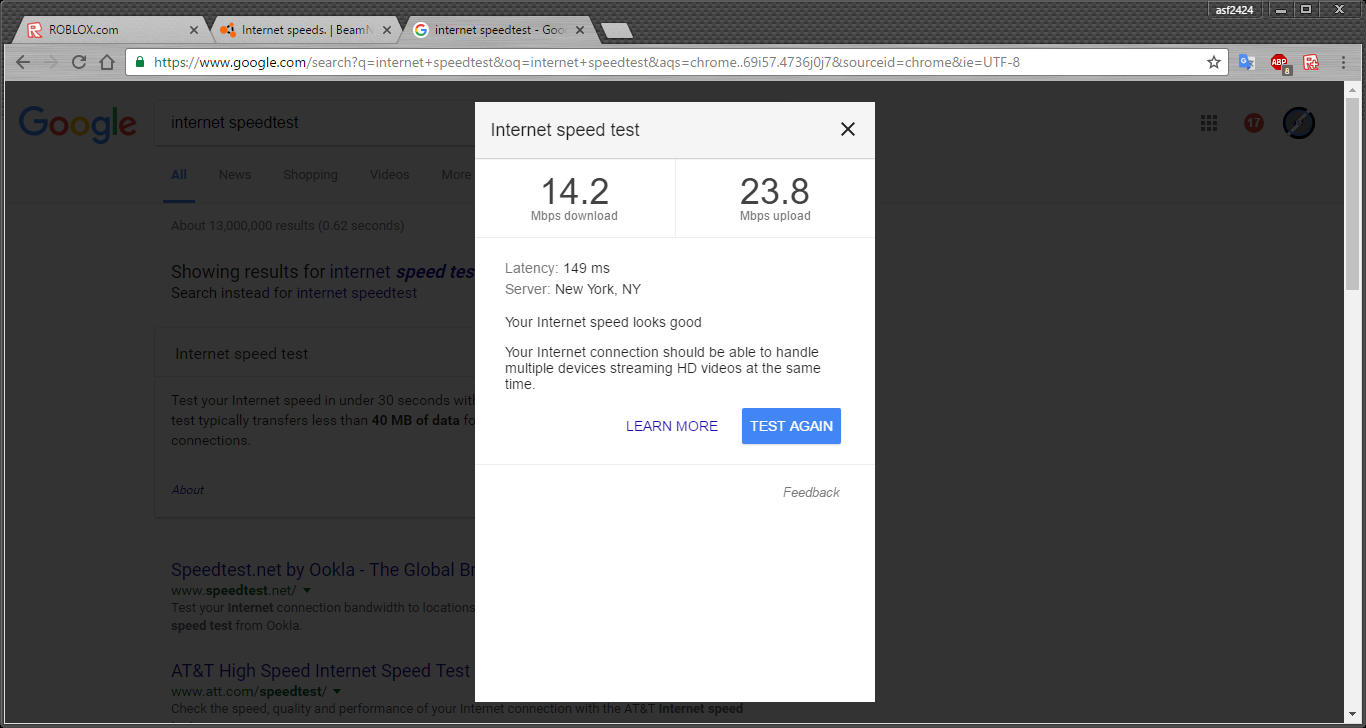Click the green secure padlock icon
Image resolution: width=1366 pixels, height=728 pixels.
point(140,62)
